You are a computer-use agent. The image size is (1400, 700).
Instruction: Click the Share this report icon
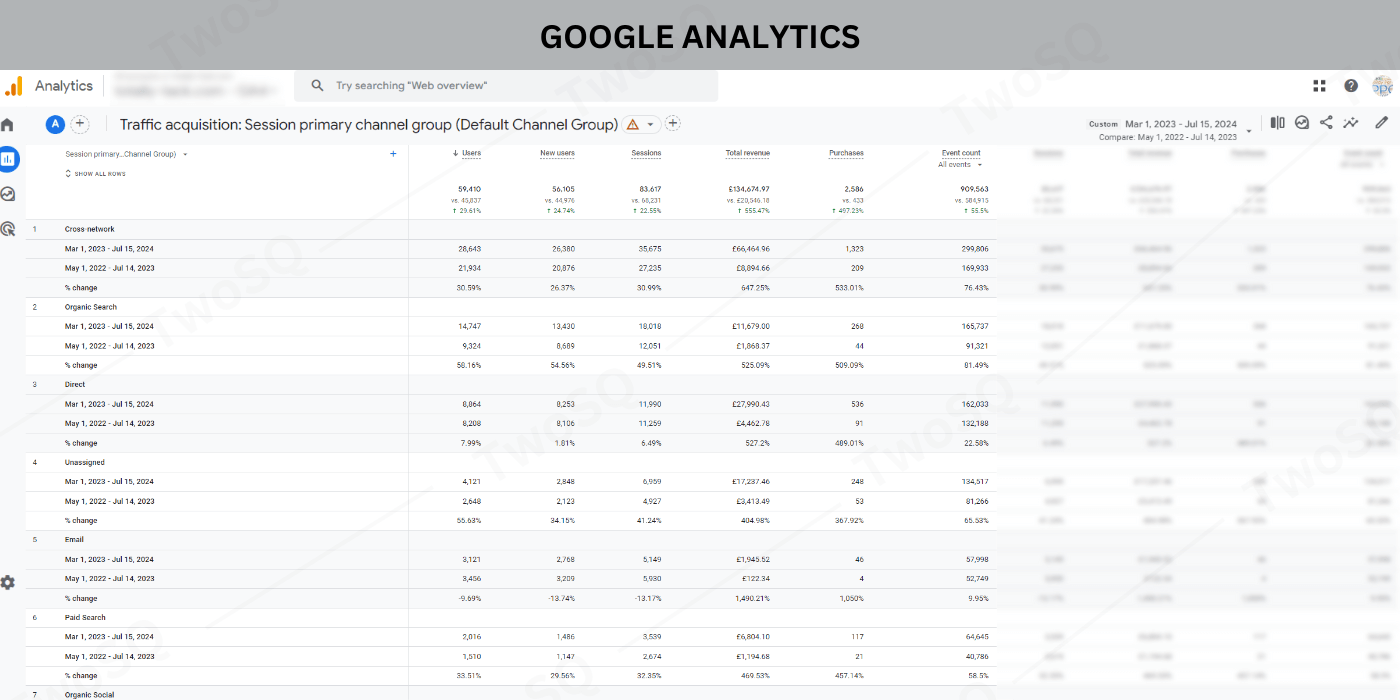coord(1326,123)
